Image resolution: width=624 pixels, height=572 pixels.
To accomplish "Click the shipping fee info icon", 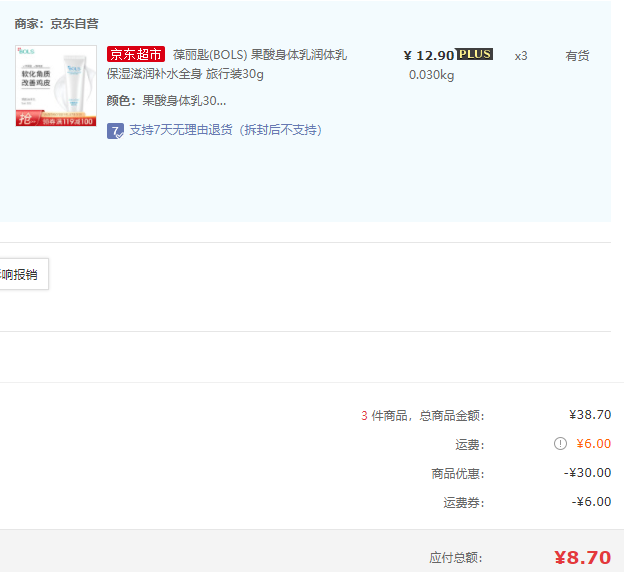I will click(x=560, y=443).
